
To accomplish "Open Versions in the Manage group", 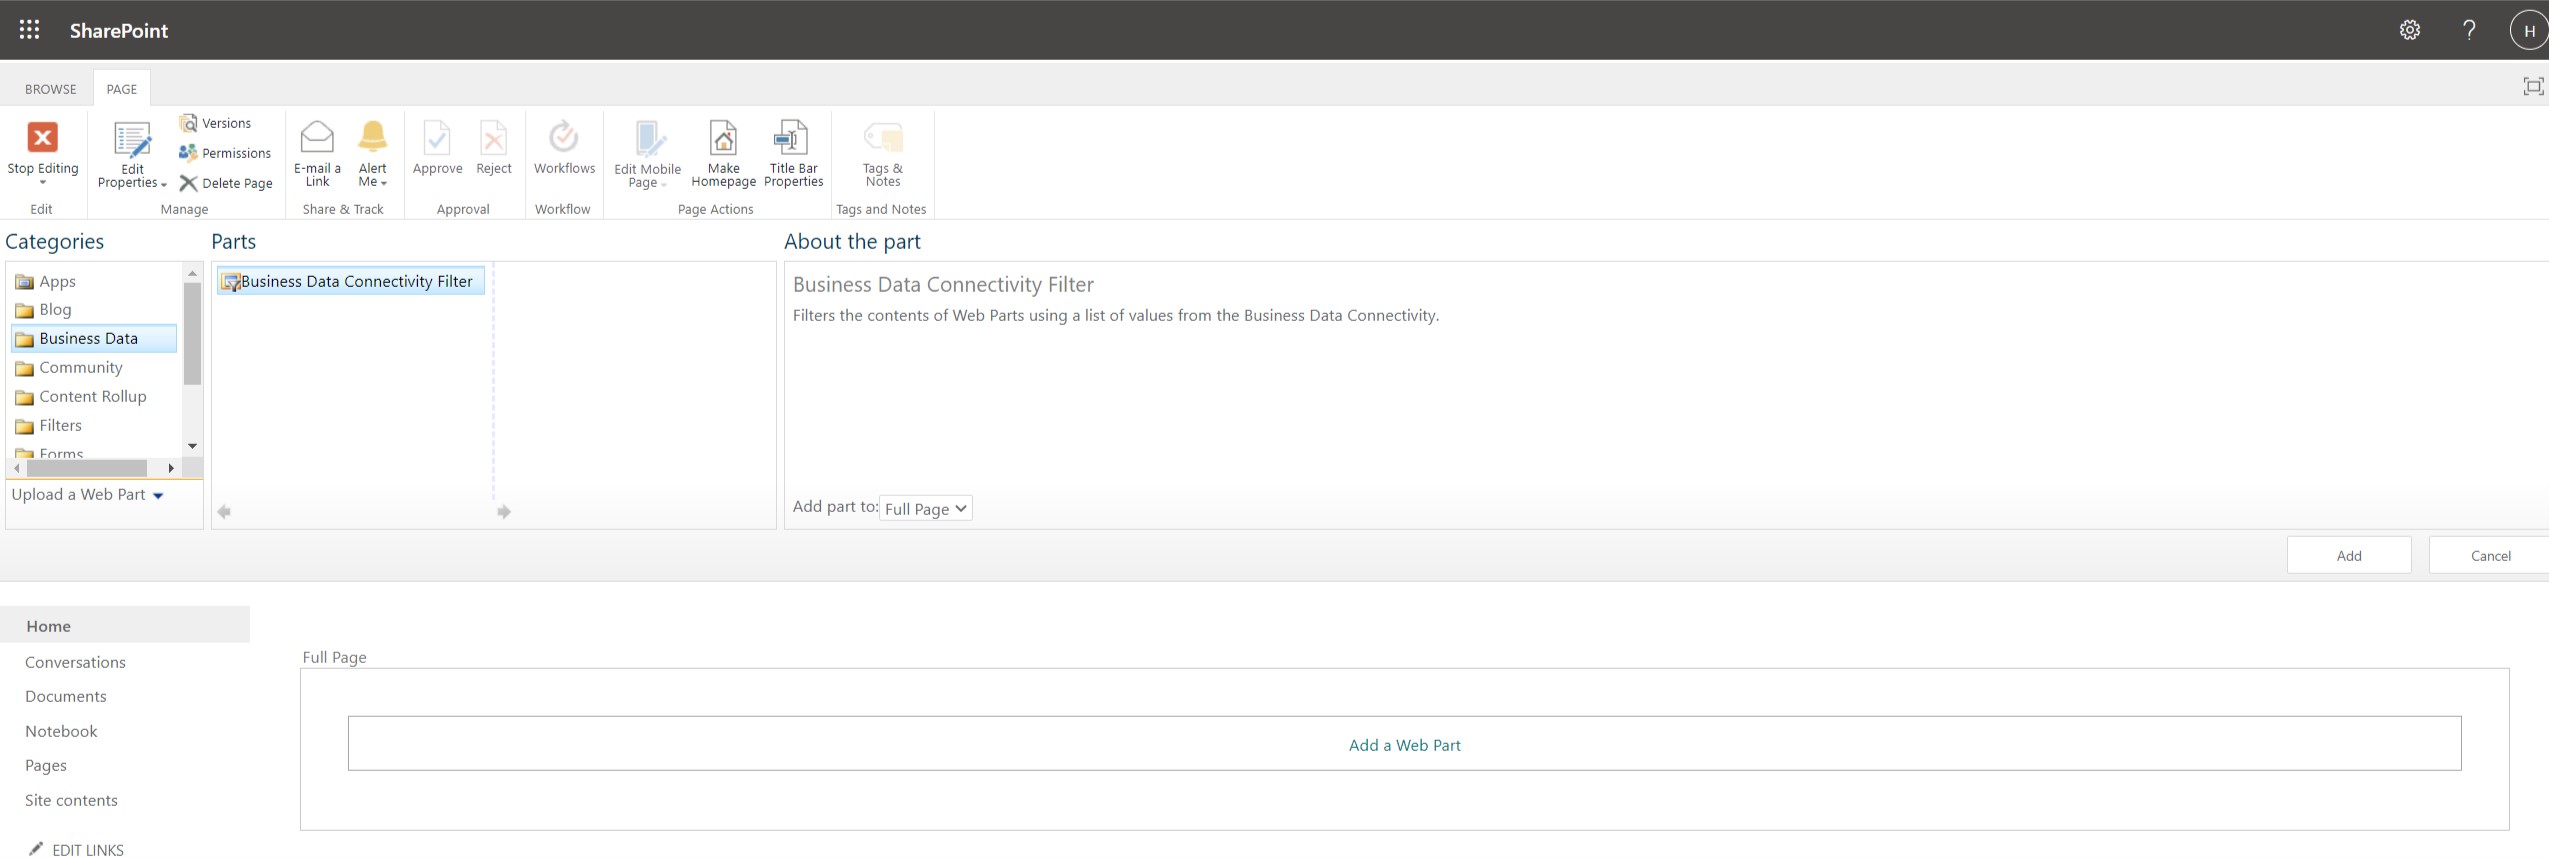I will (215, 123).
